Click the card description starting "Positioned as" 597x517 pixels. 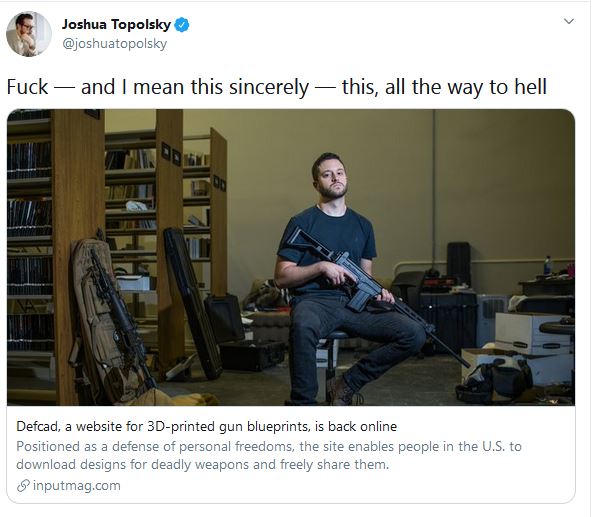tap(269, 455)
